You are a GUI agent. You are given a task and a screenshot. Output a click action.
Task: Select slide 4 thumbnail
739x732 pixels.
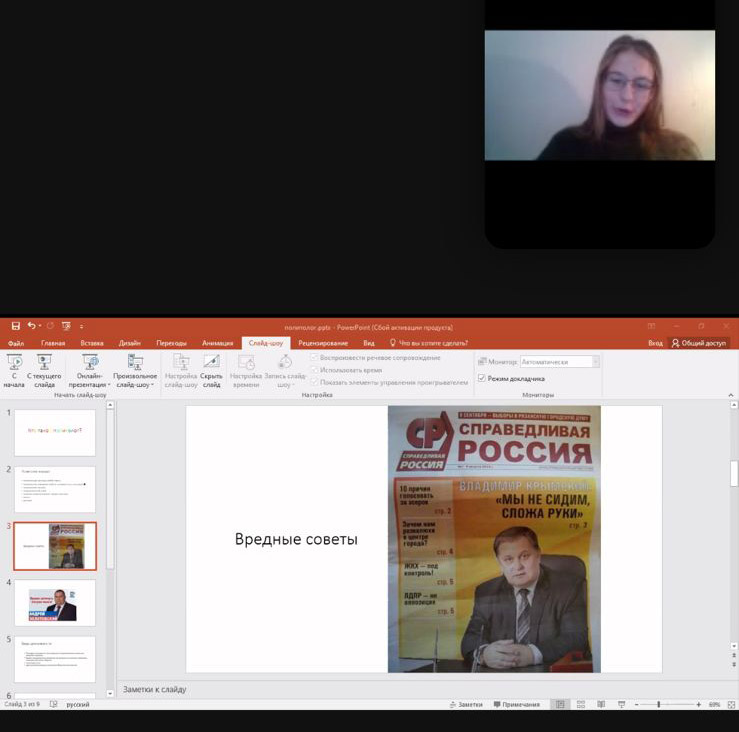pyautogui.click(x=55, y=603)
